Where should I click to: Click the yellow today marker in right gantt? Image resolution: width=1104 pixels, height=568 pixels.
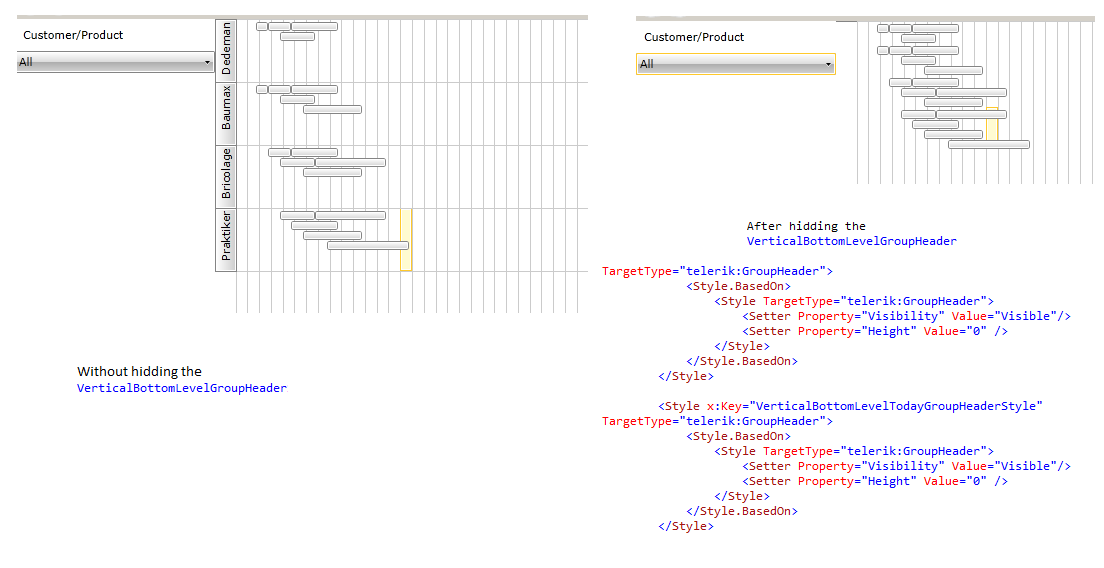click(x=992, y=124)
